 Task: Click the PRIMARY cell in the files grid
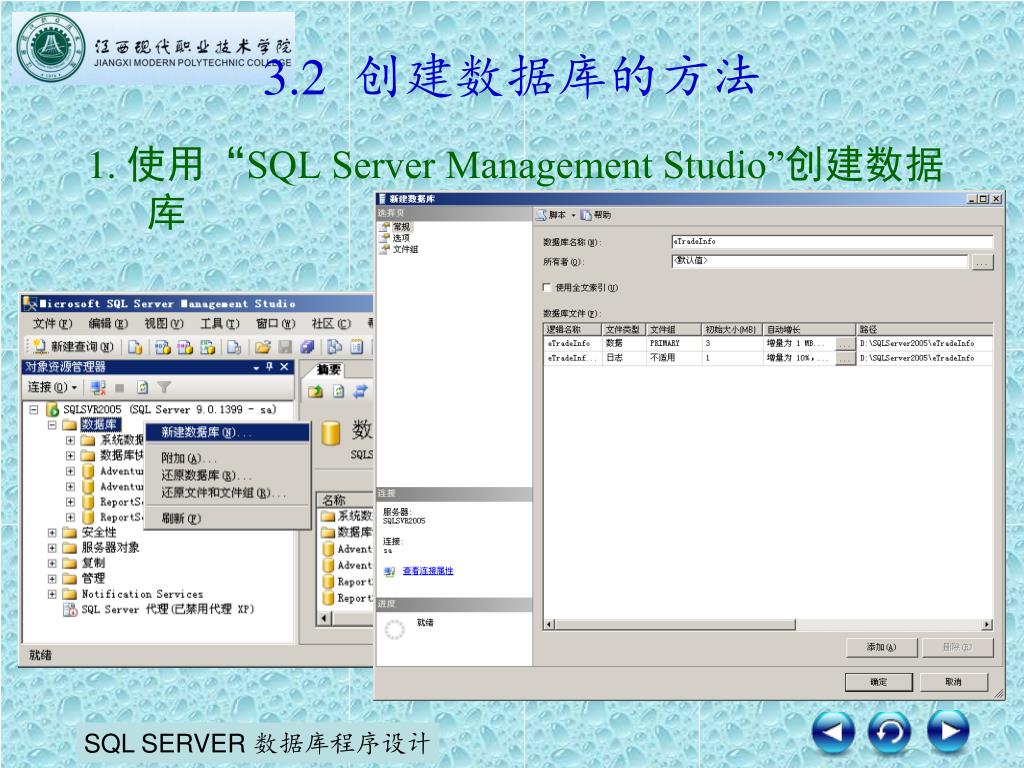point(673,344)
